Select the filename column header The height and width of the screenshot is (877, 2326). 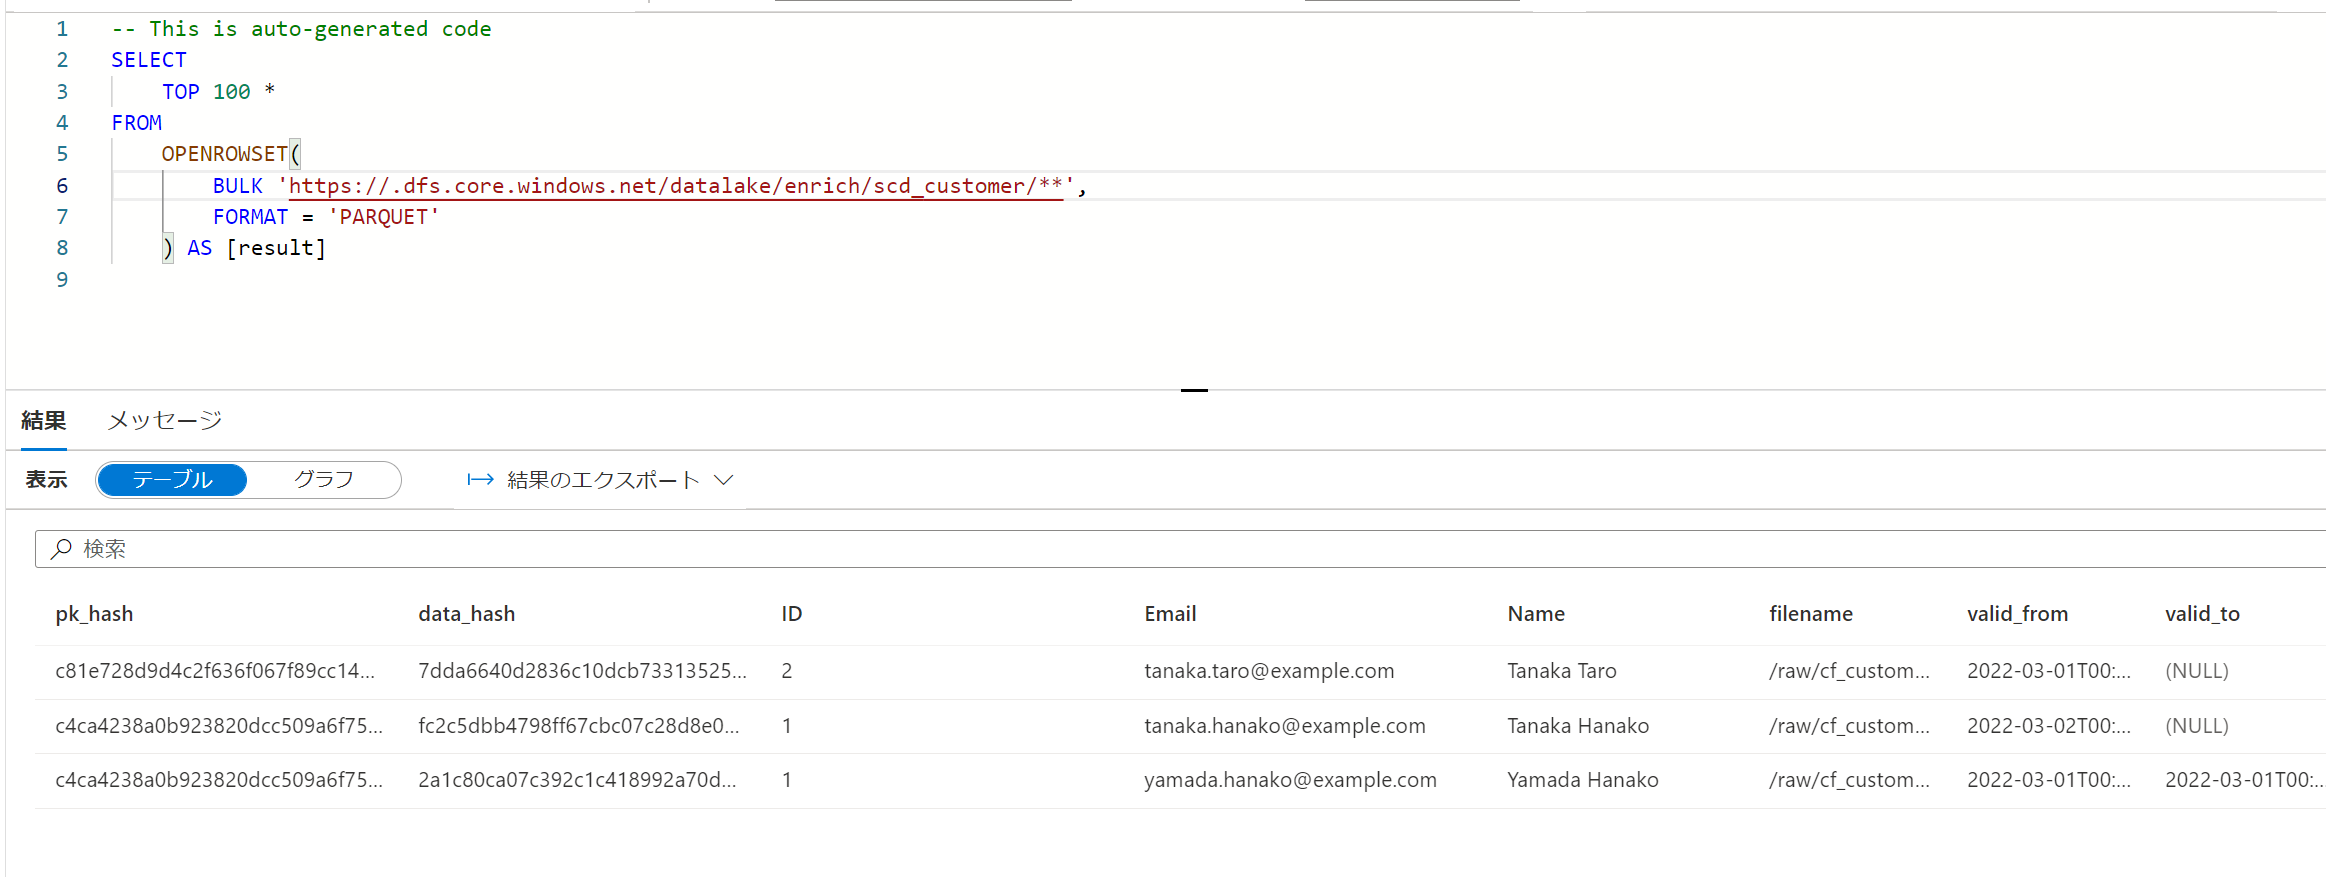click(1811, 614)
